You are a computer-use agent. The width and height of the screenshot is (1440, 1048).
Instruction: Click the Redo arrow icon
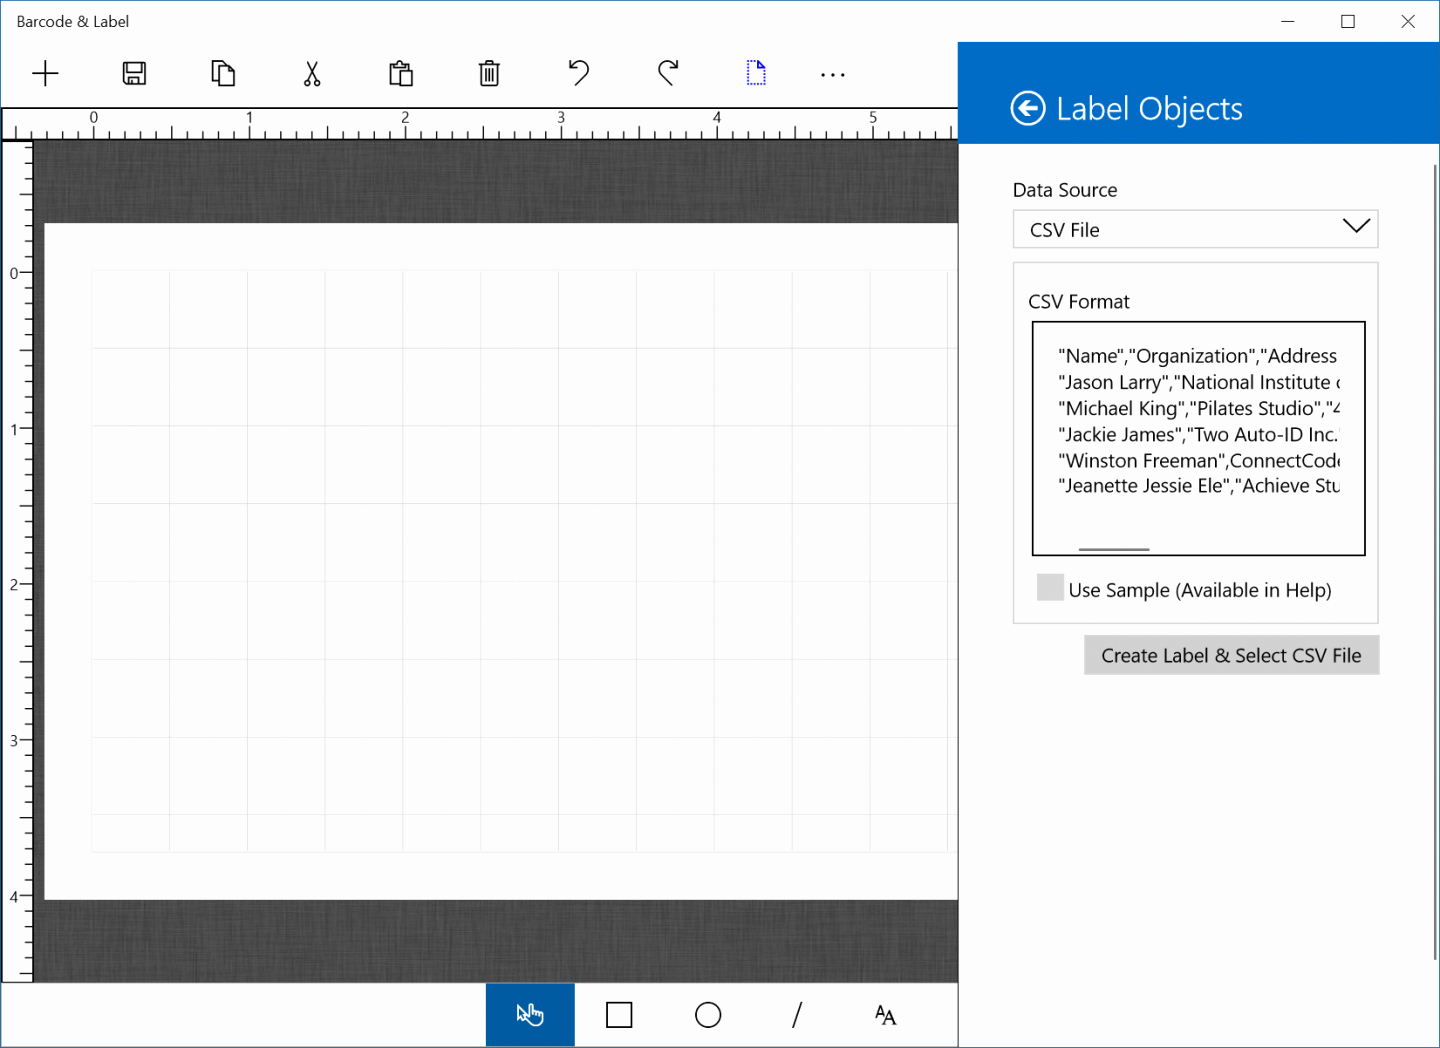pyautogui.click(x=667, y=72)
